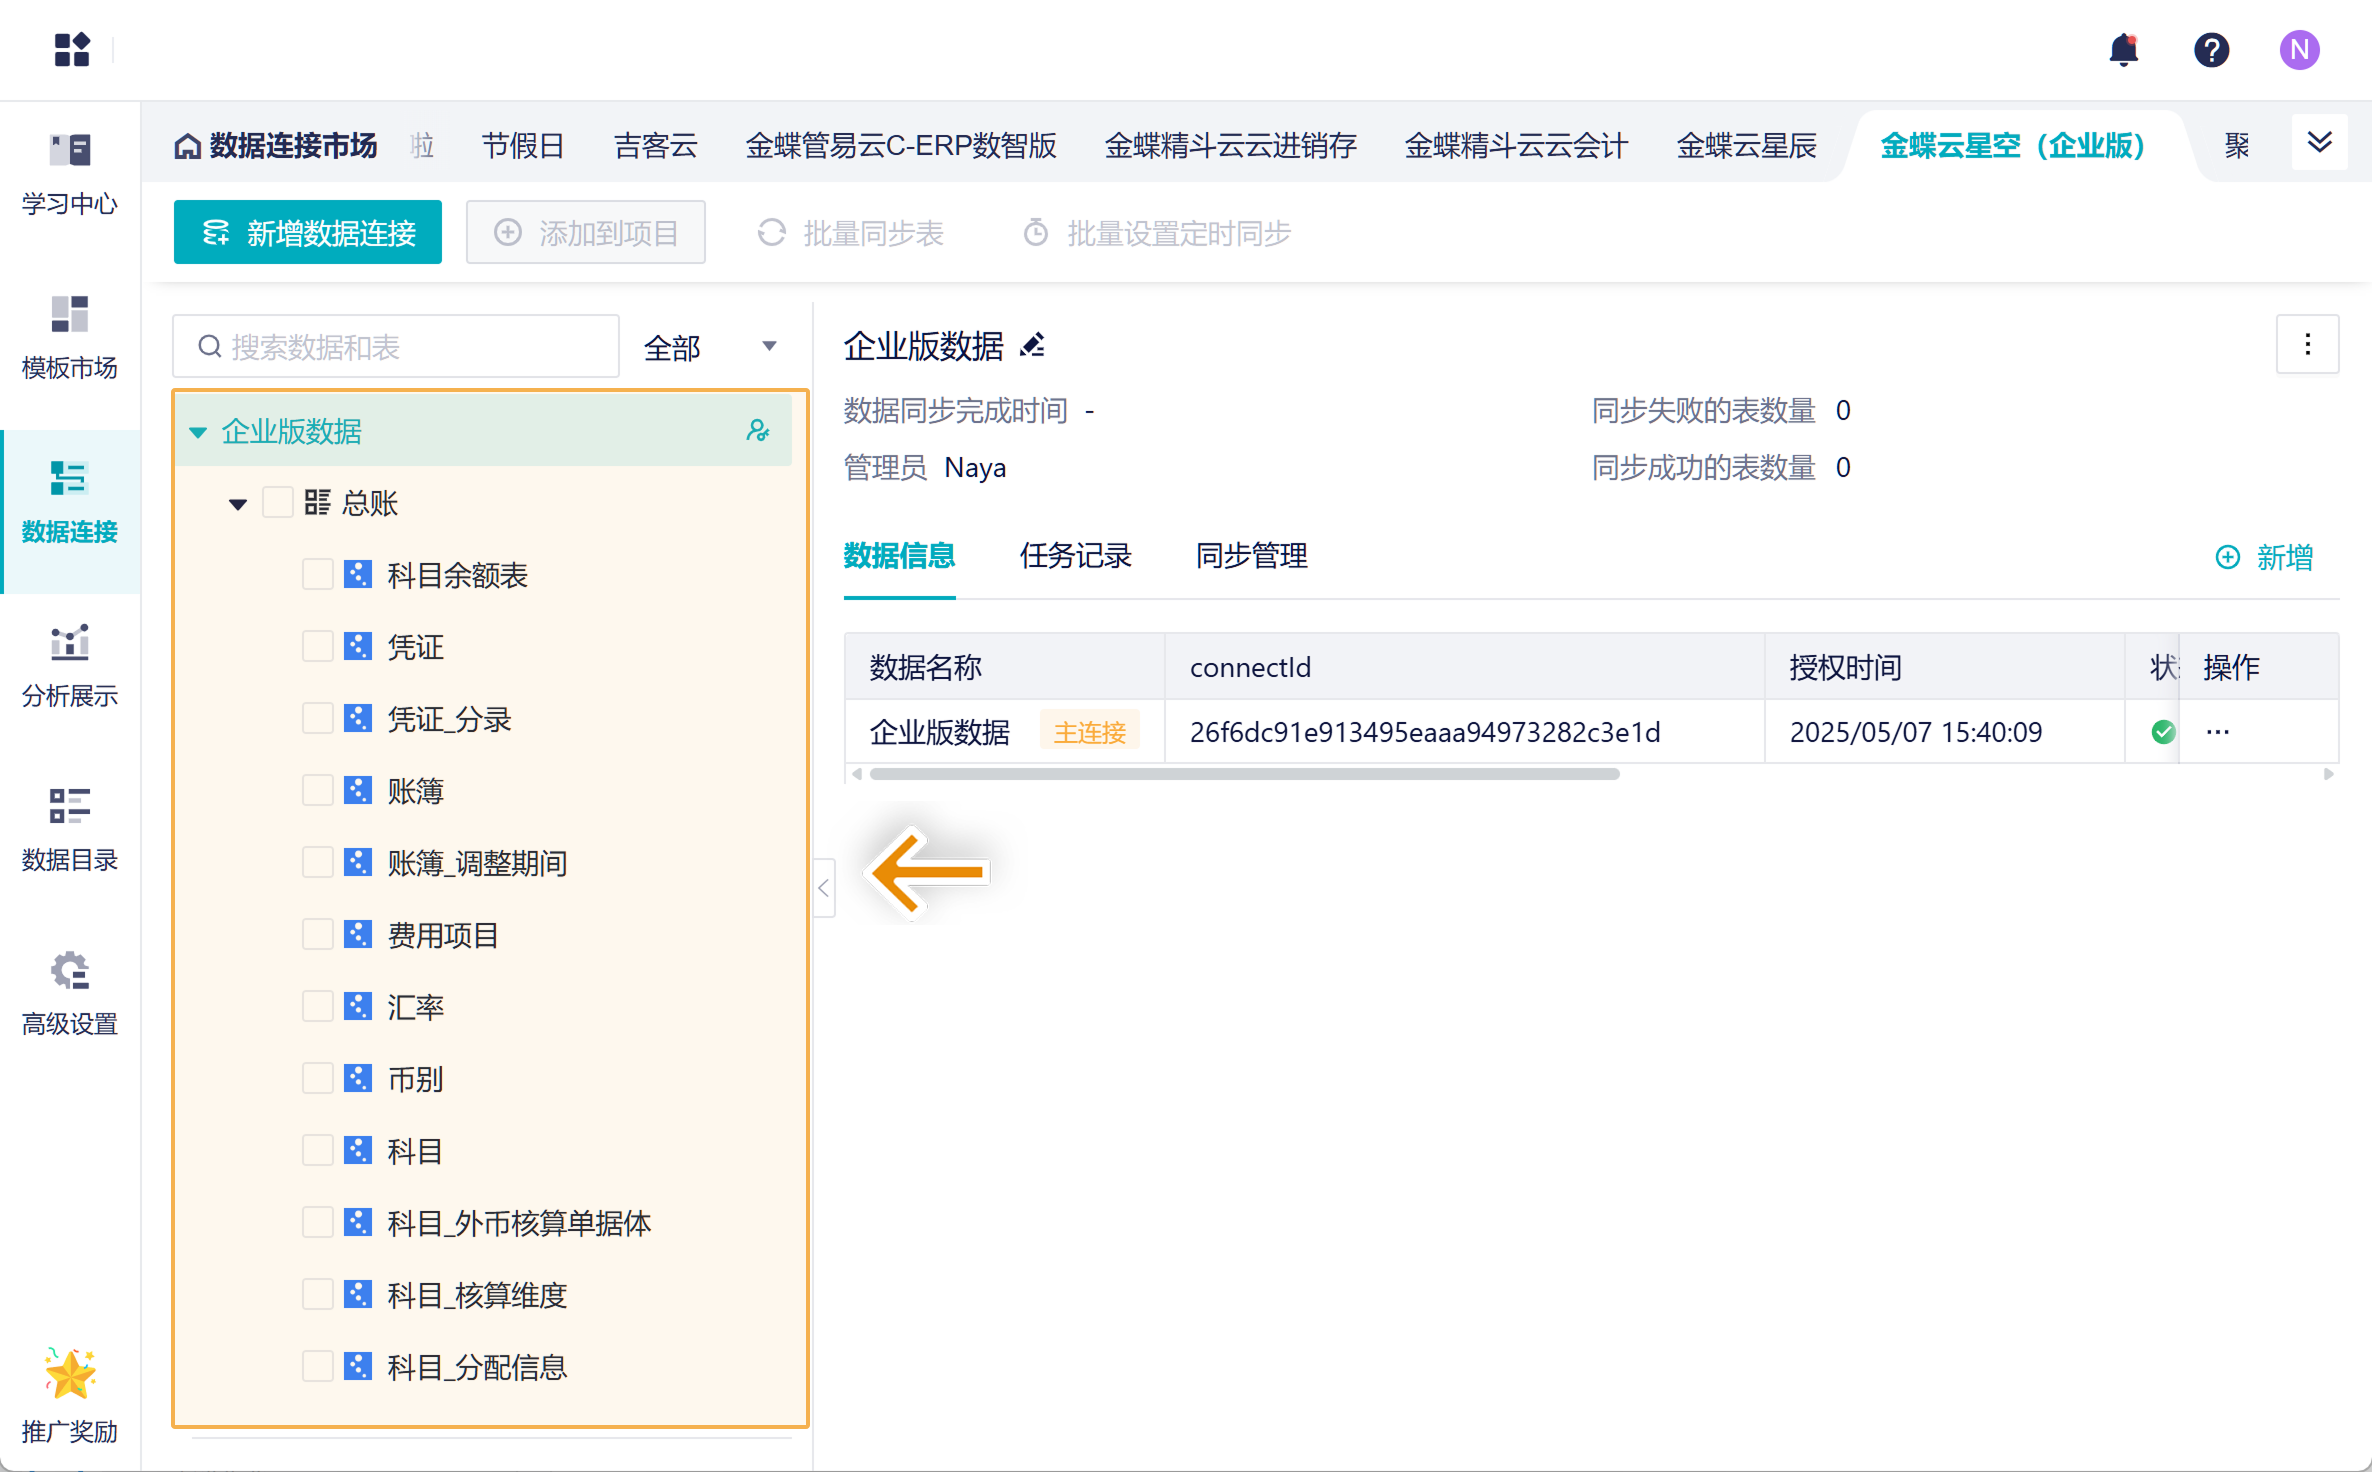
Task: Collapse the 总账 tree node
Action: [x=238, y=504]
